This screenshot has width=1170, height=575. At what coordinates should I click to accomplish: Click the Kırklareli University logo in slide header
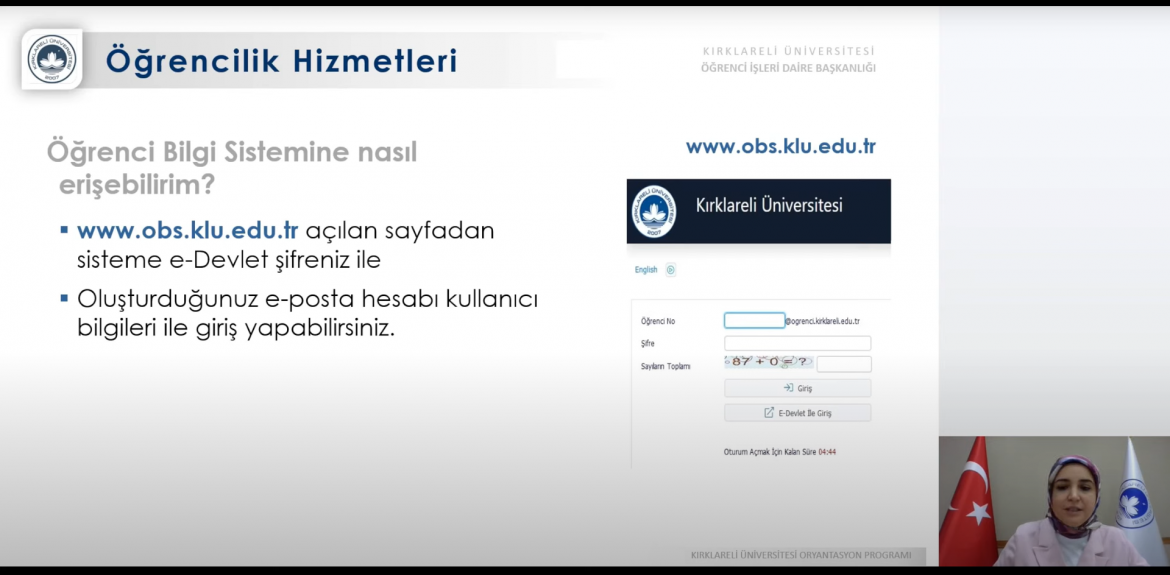pyautogui.click(x=52, y=59)
